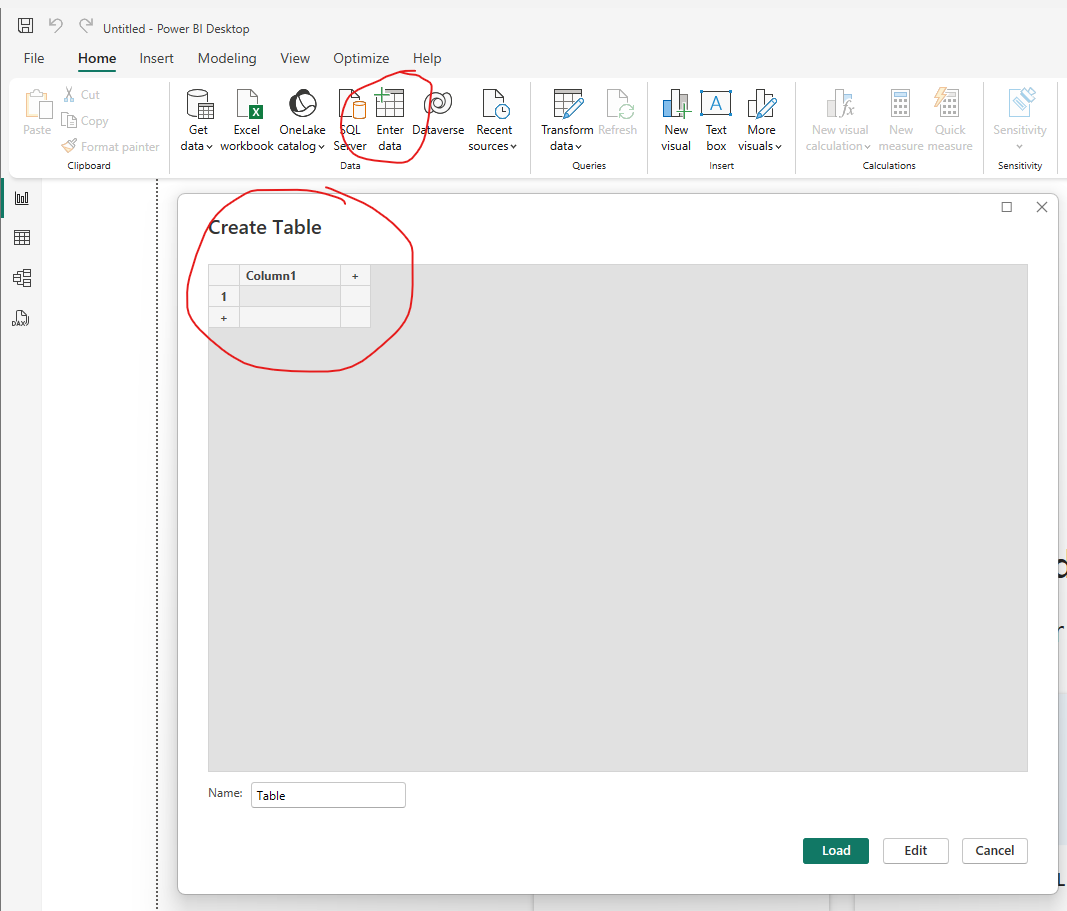Click the Edit button in dialog
1067x911 pixels.
tap(915, 851)
